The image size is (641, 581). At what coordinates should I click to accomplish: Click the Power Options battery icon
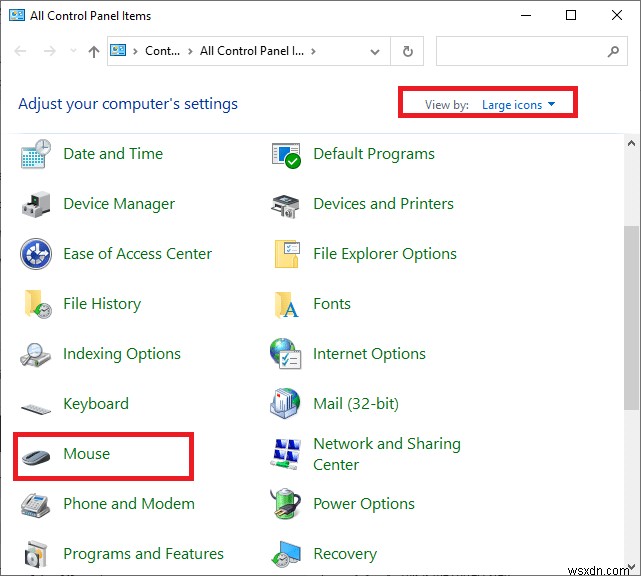coord(285,504)
